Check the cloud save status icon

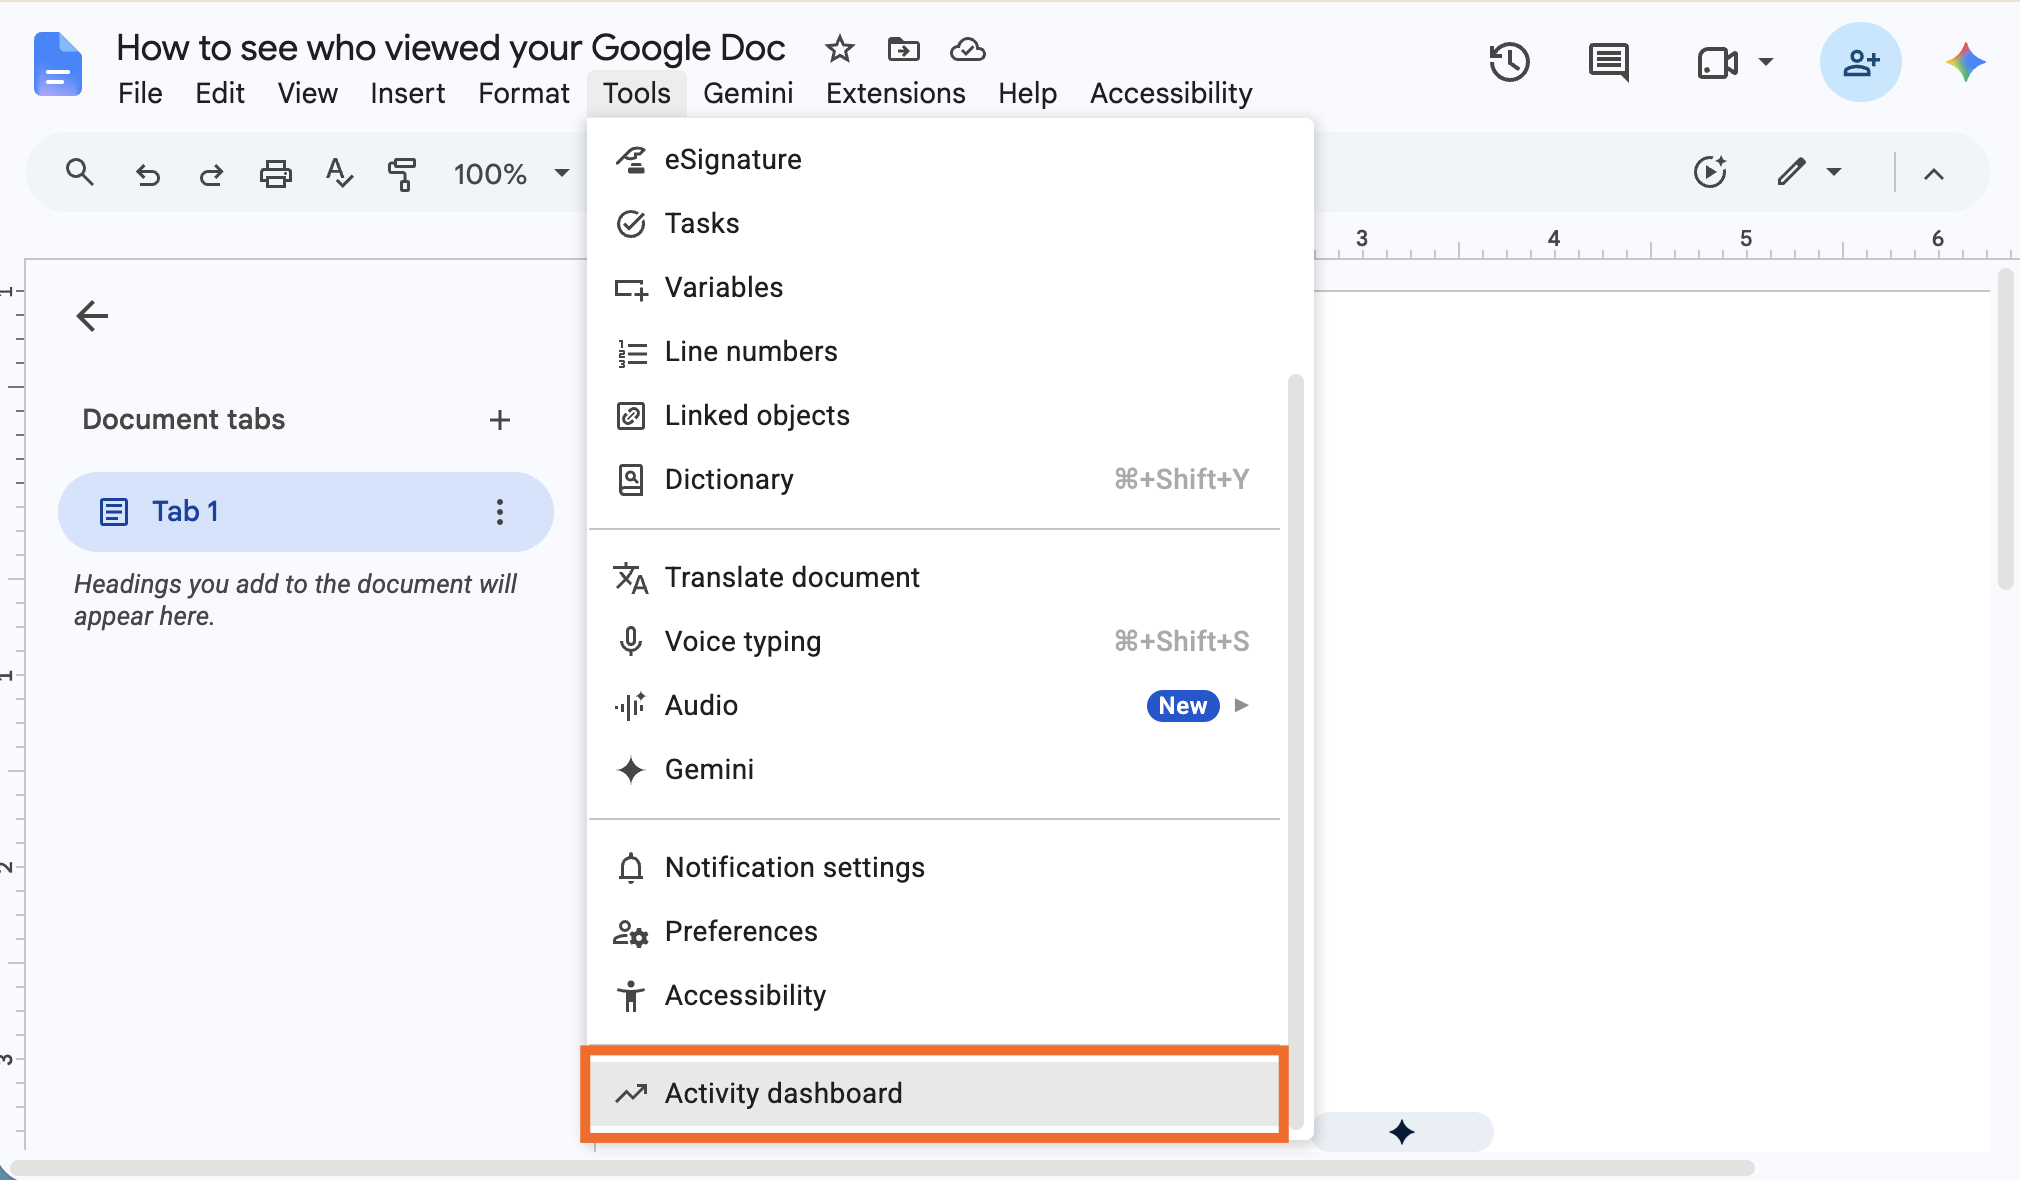967,48
